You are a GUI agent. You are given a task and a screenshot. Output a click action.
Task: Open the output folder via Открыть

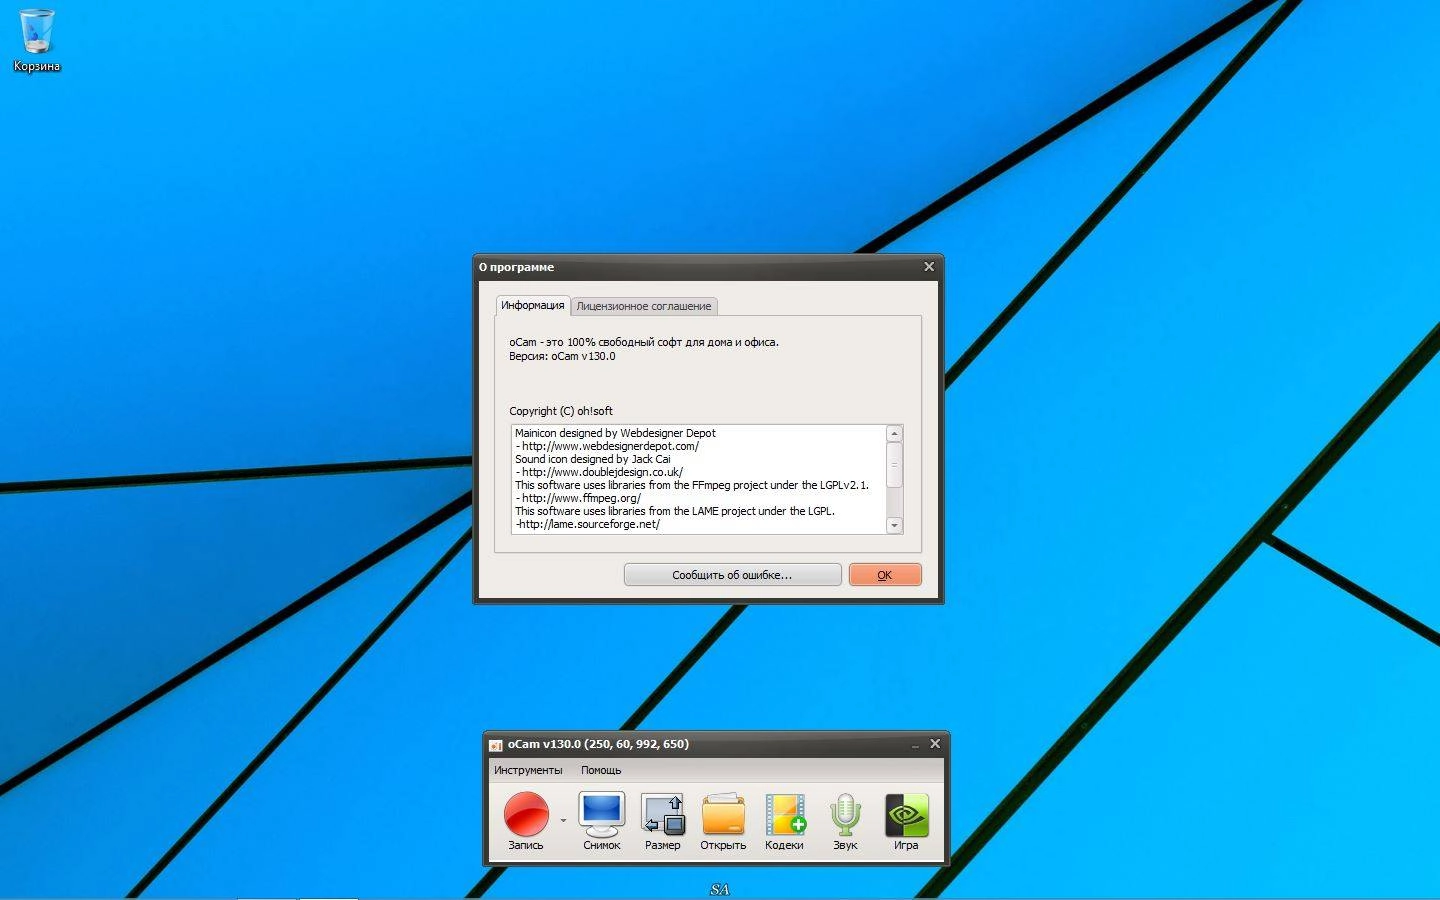click(x=723, y=821)
